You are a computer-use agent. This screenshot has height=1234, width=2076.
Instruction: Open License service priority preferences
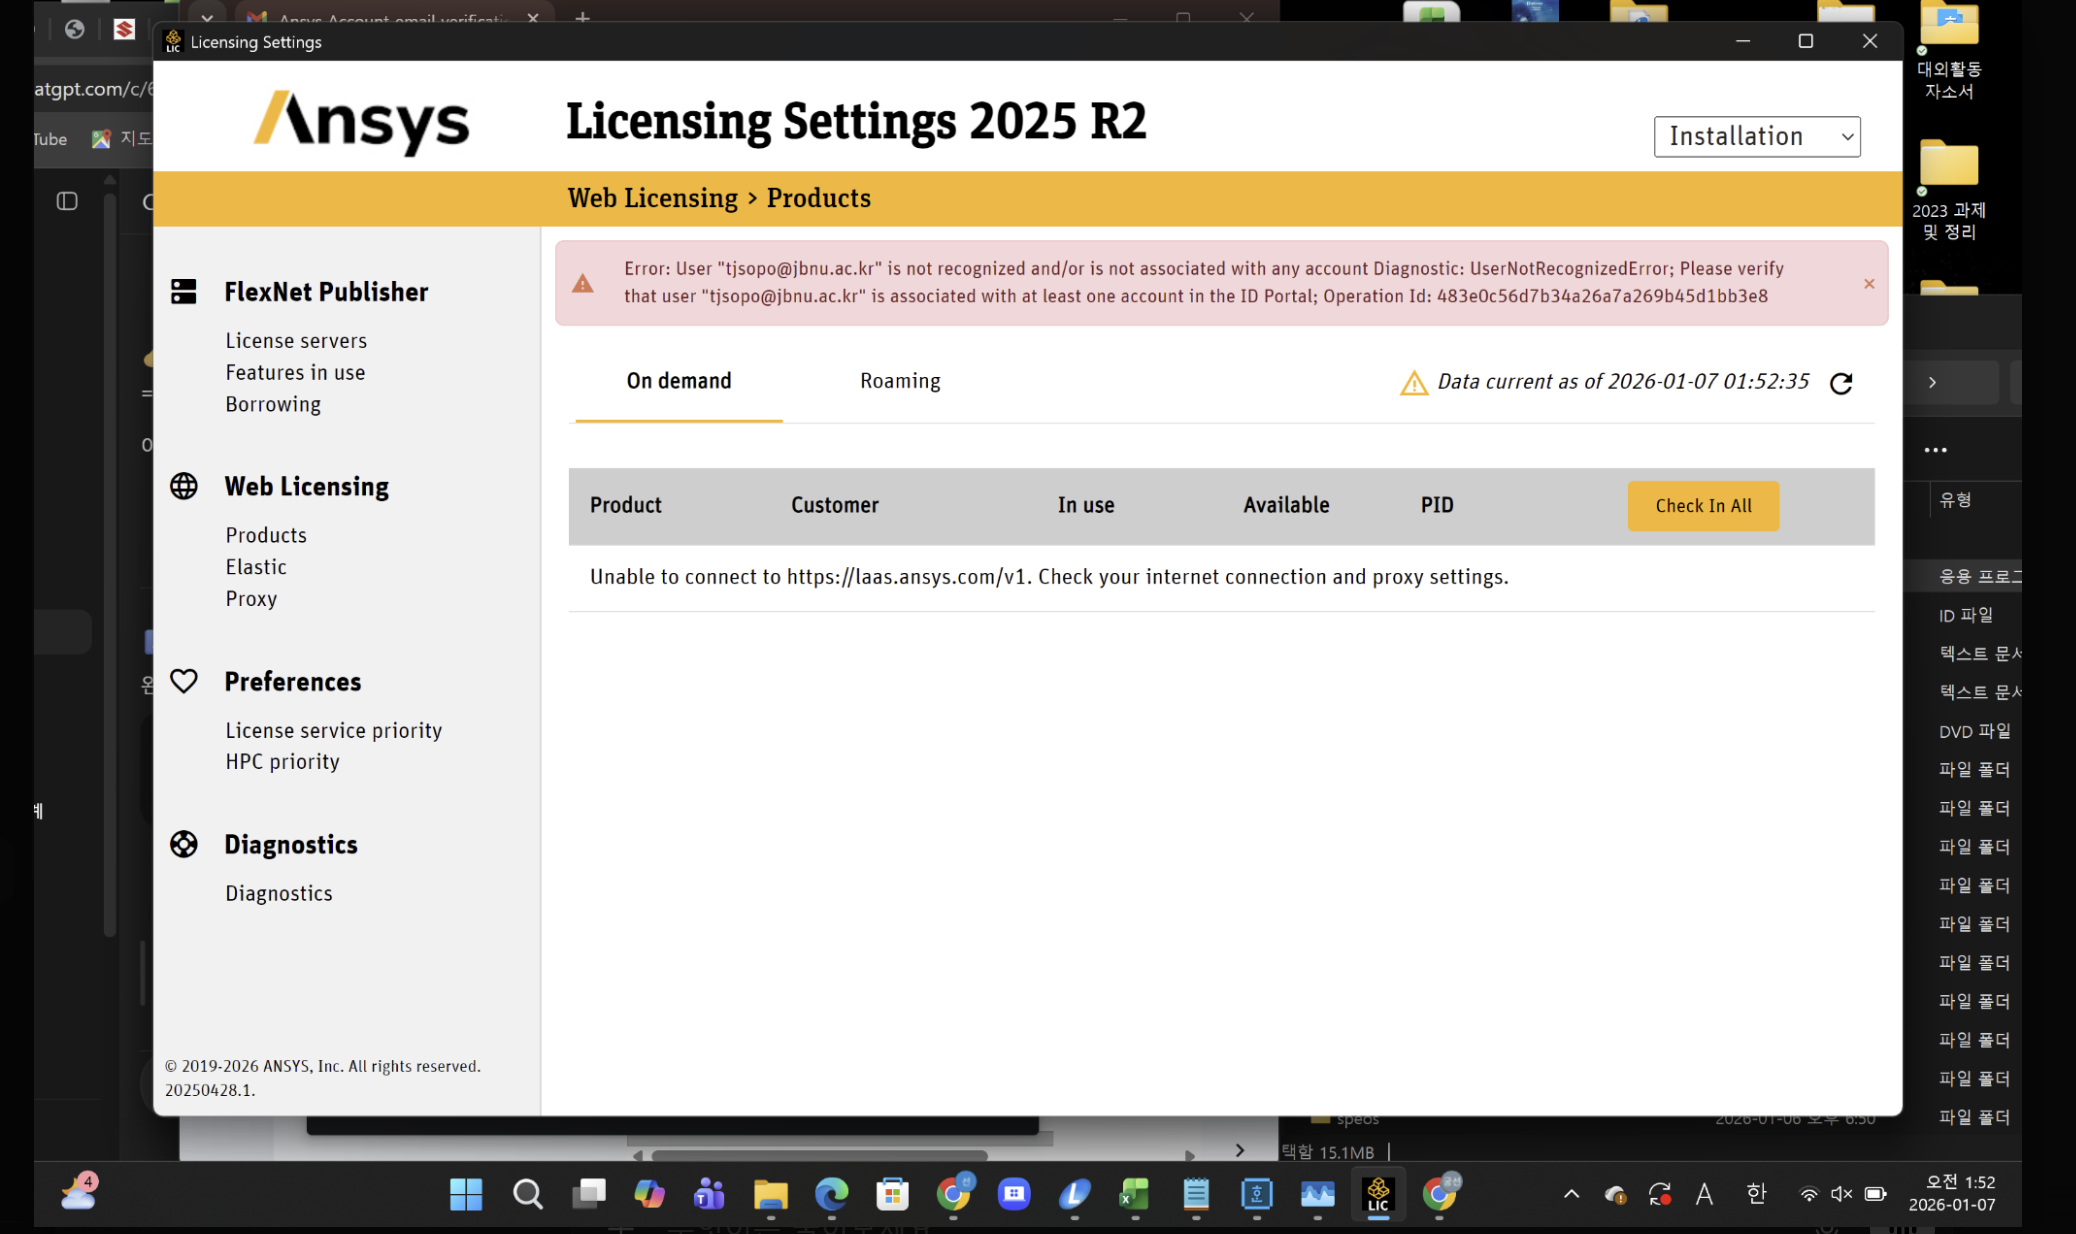[333, 731]
